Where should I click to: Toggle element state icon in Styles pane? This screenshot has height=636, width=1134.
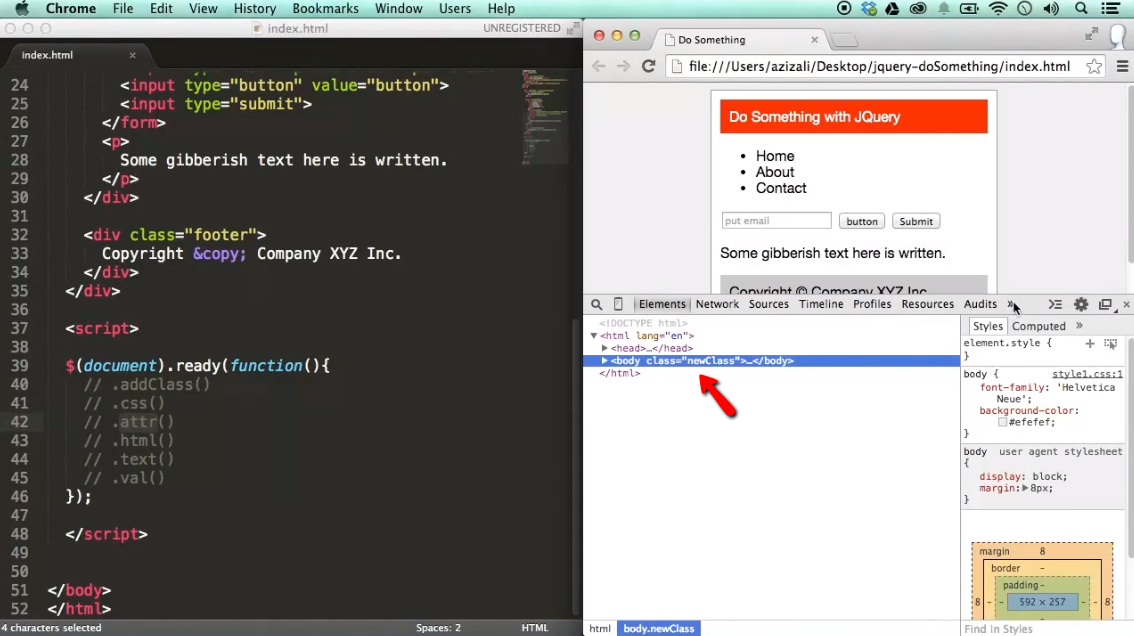click(1110, 343)
